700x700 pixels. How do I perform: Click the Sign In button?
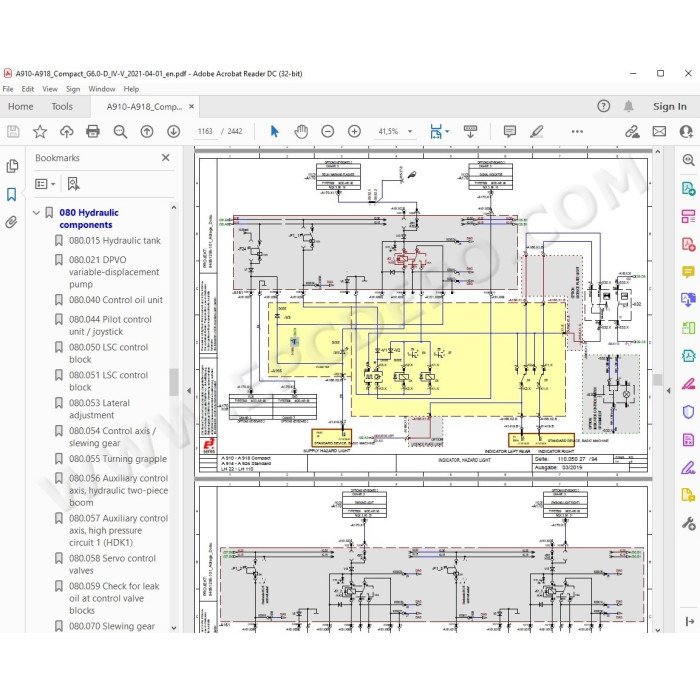click(670, 106)
